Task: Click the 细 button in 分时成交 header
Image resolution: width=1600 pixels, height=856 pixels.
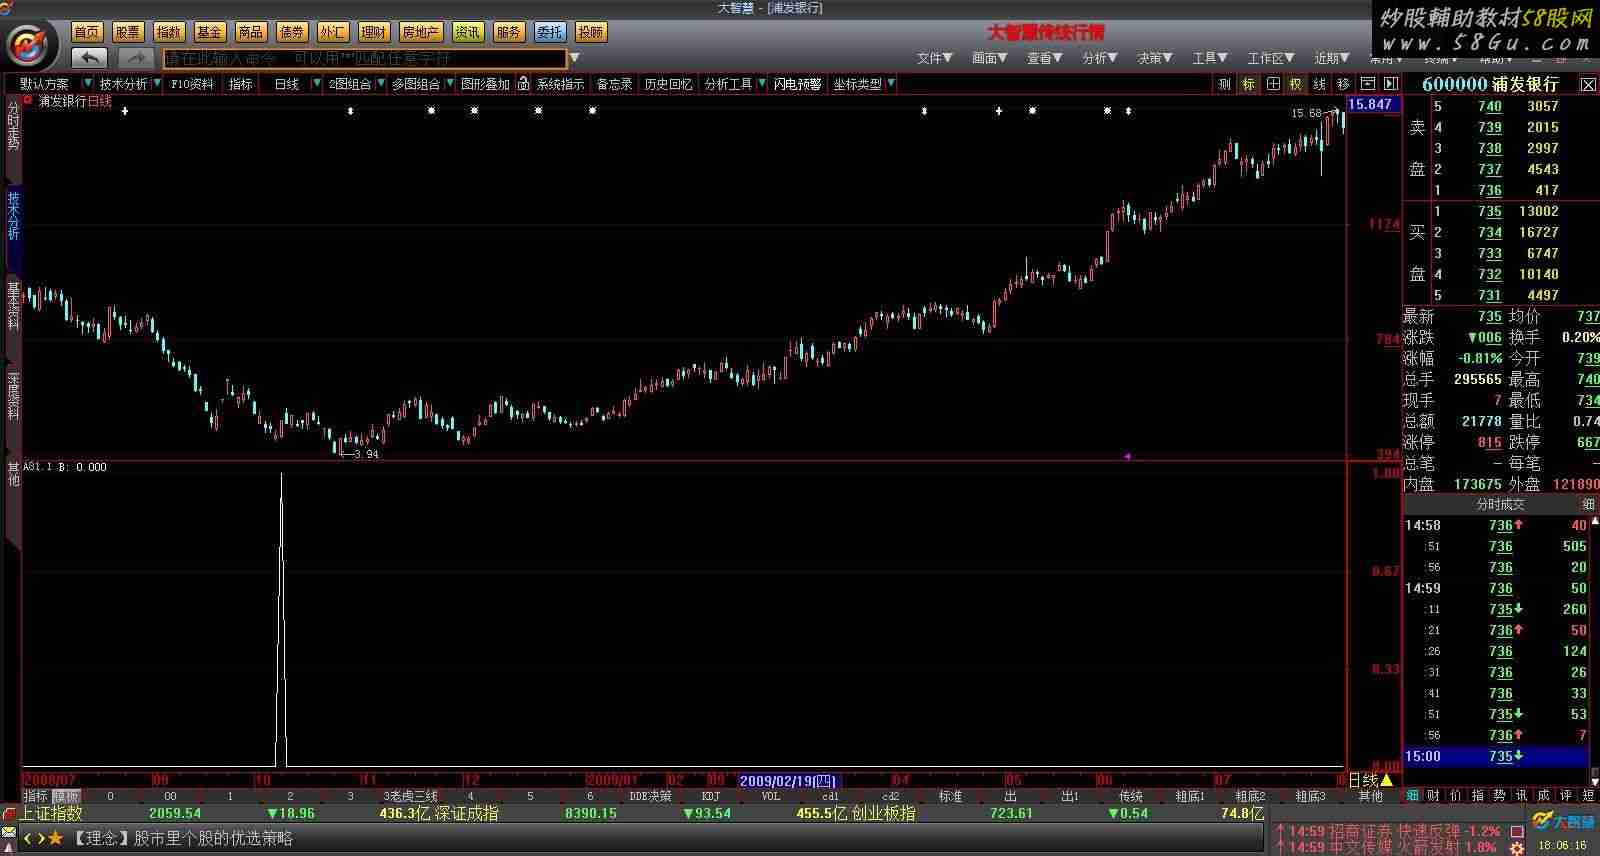Action: coord(1588,505)
